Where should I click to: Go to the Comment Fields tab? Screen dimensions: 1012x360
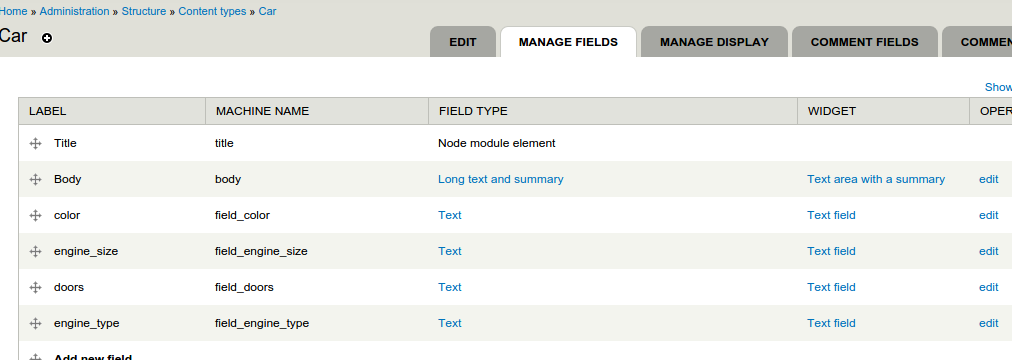point(864,42)
